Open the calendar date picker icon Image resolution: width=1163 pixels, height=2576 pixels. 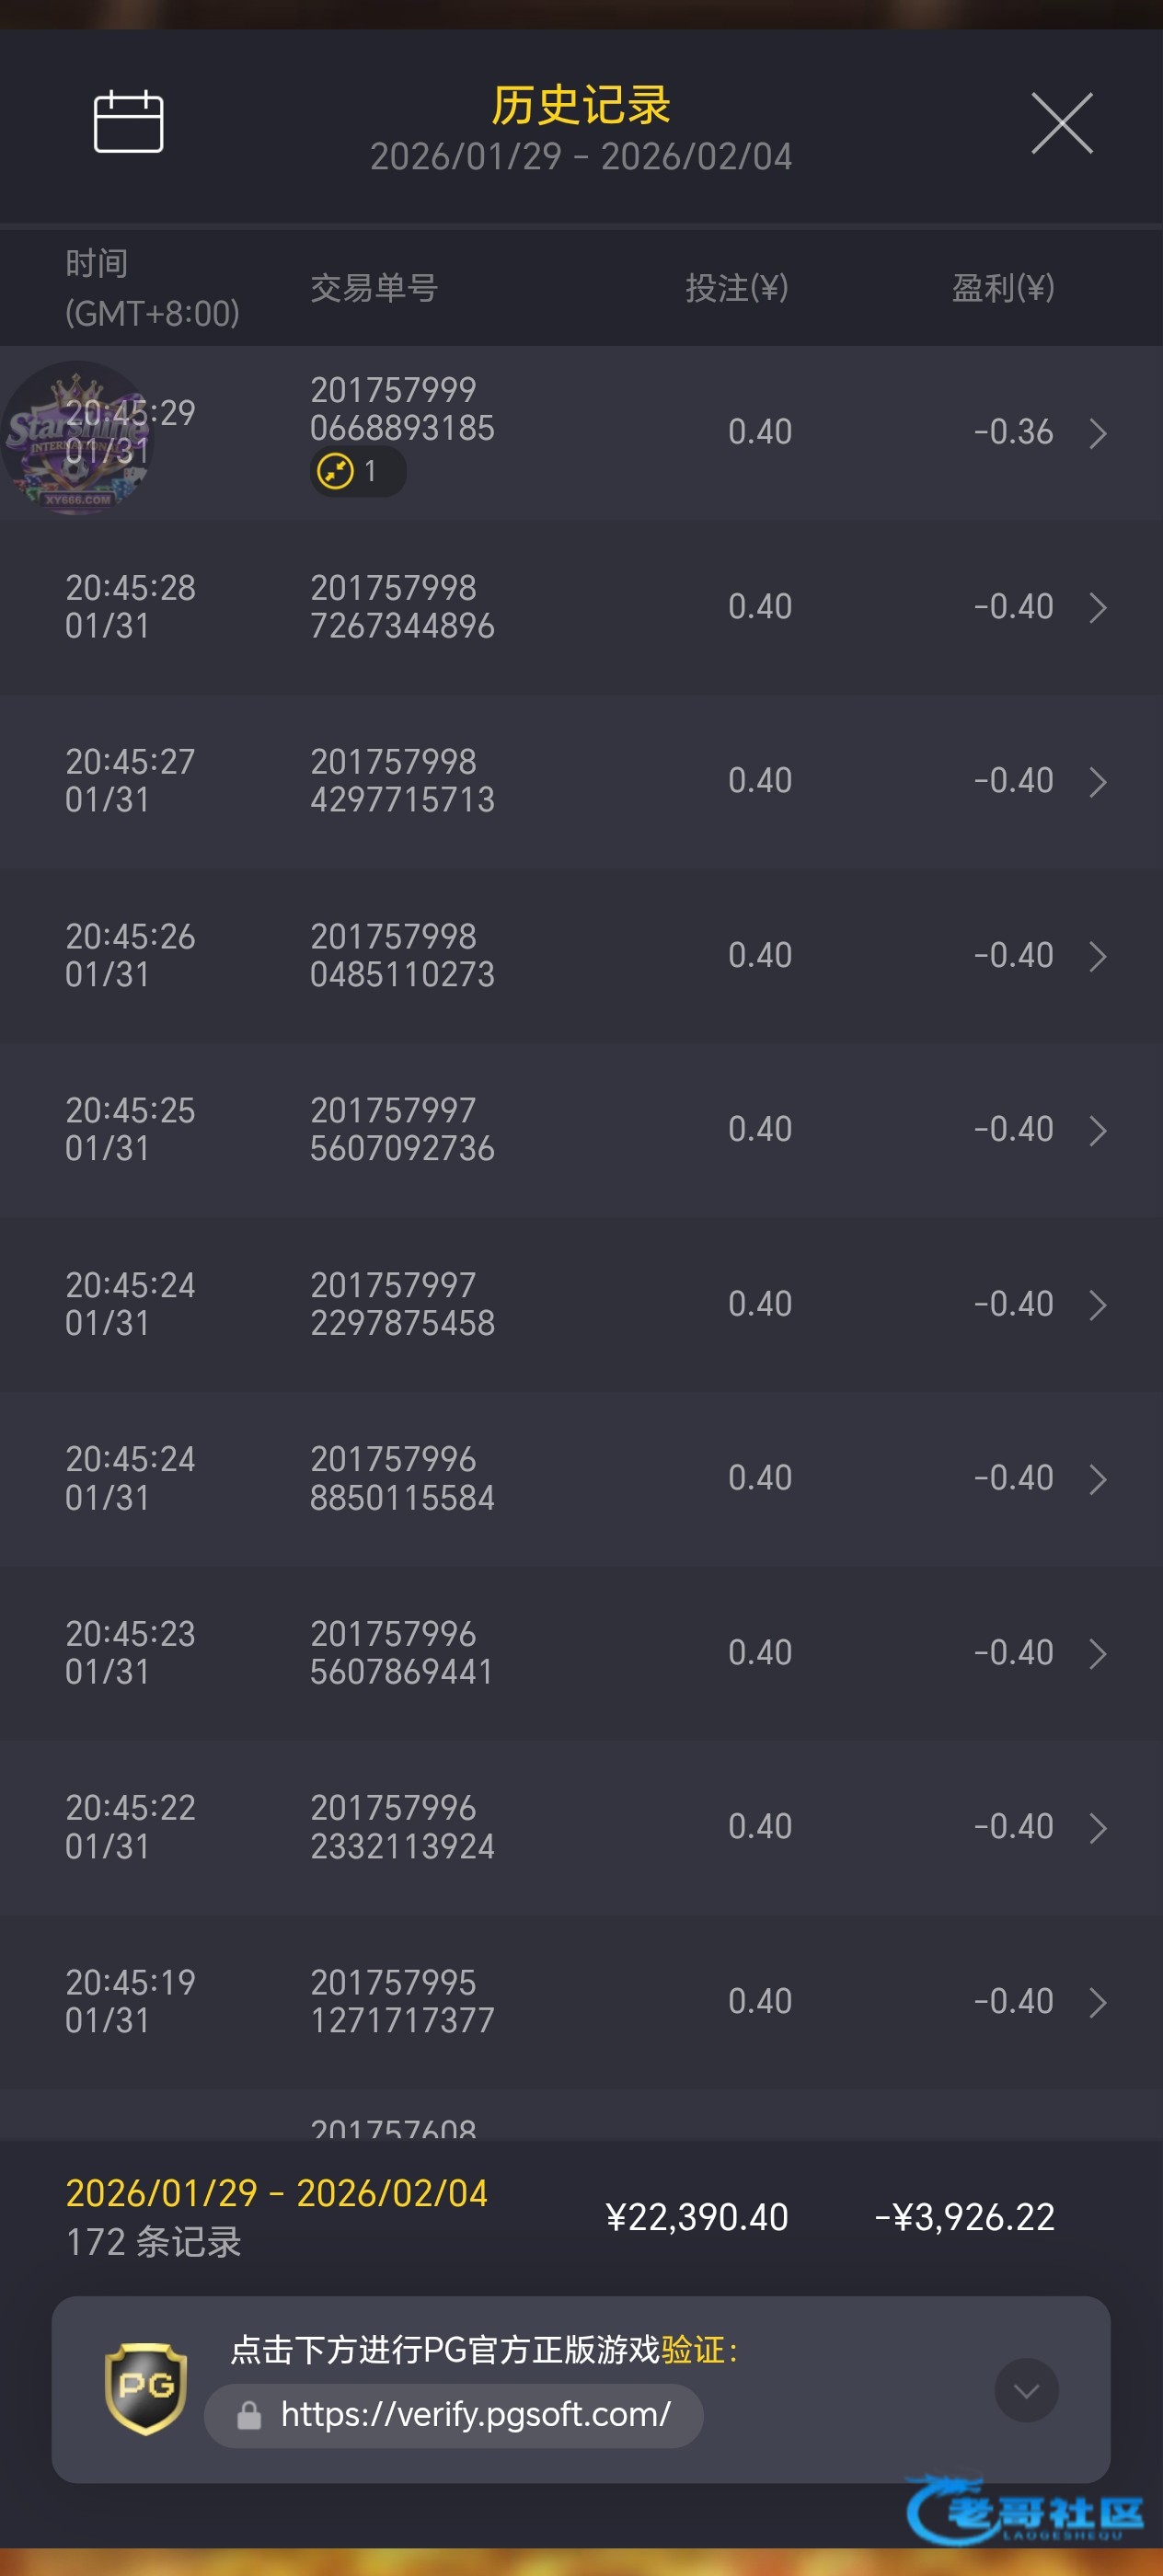tap(128, 122)
